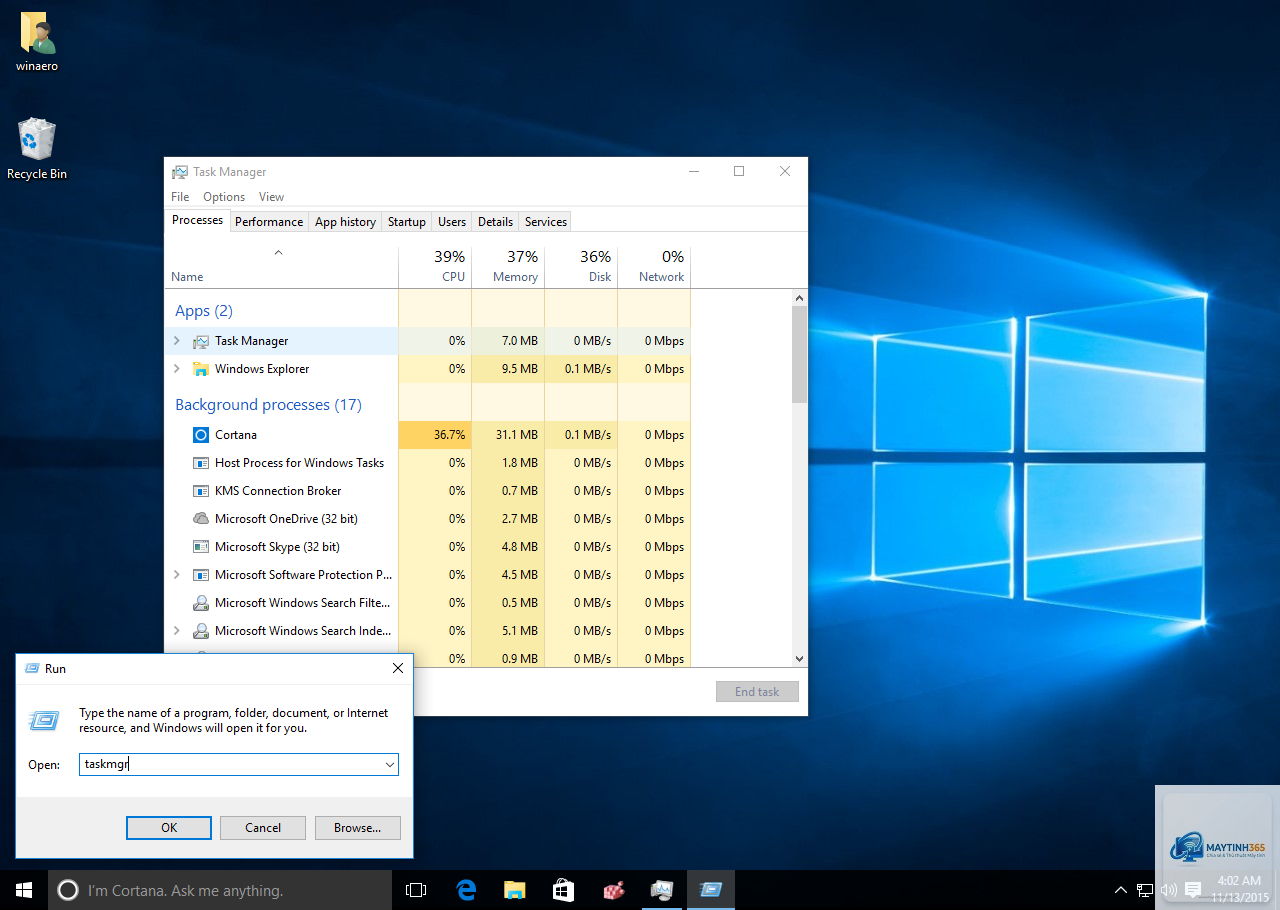Click OK in the Run dialog
This screenshot has height=910, width=1280.
coord(169,828)
